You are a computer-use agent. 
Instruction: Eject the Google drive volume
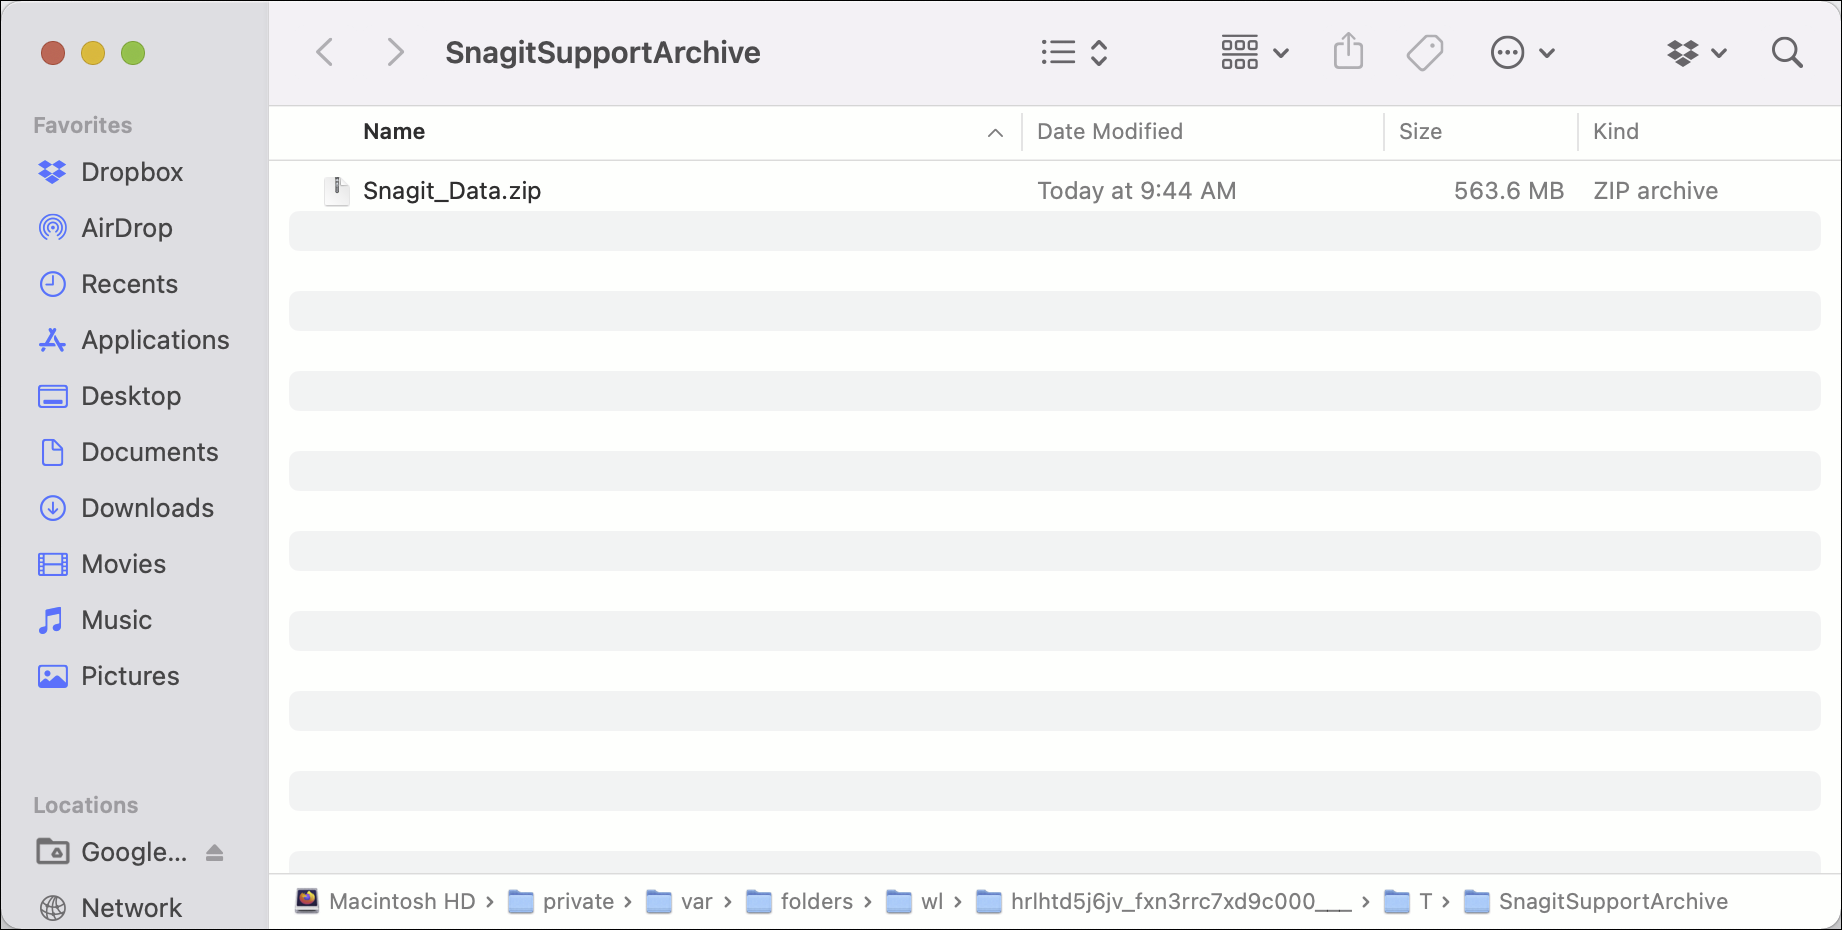214,852
